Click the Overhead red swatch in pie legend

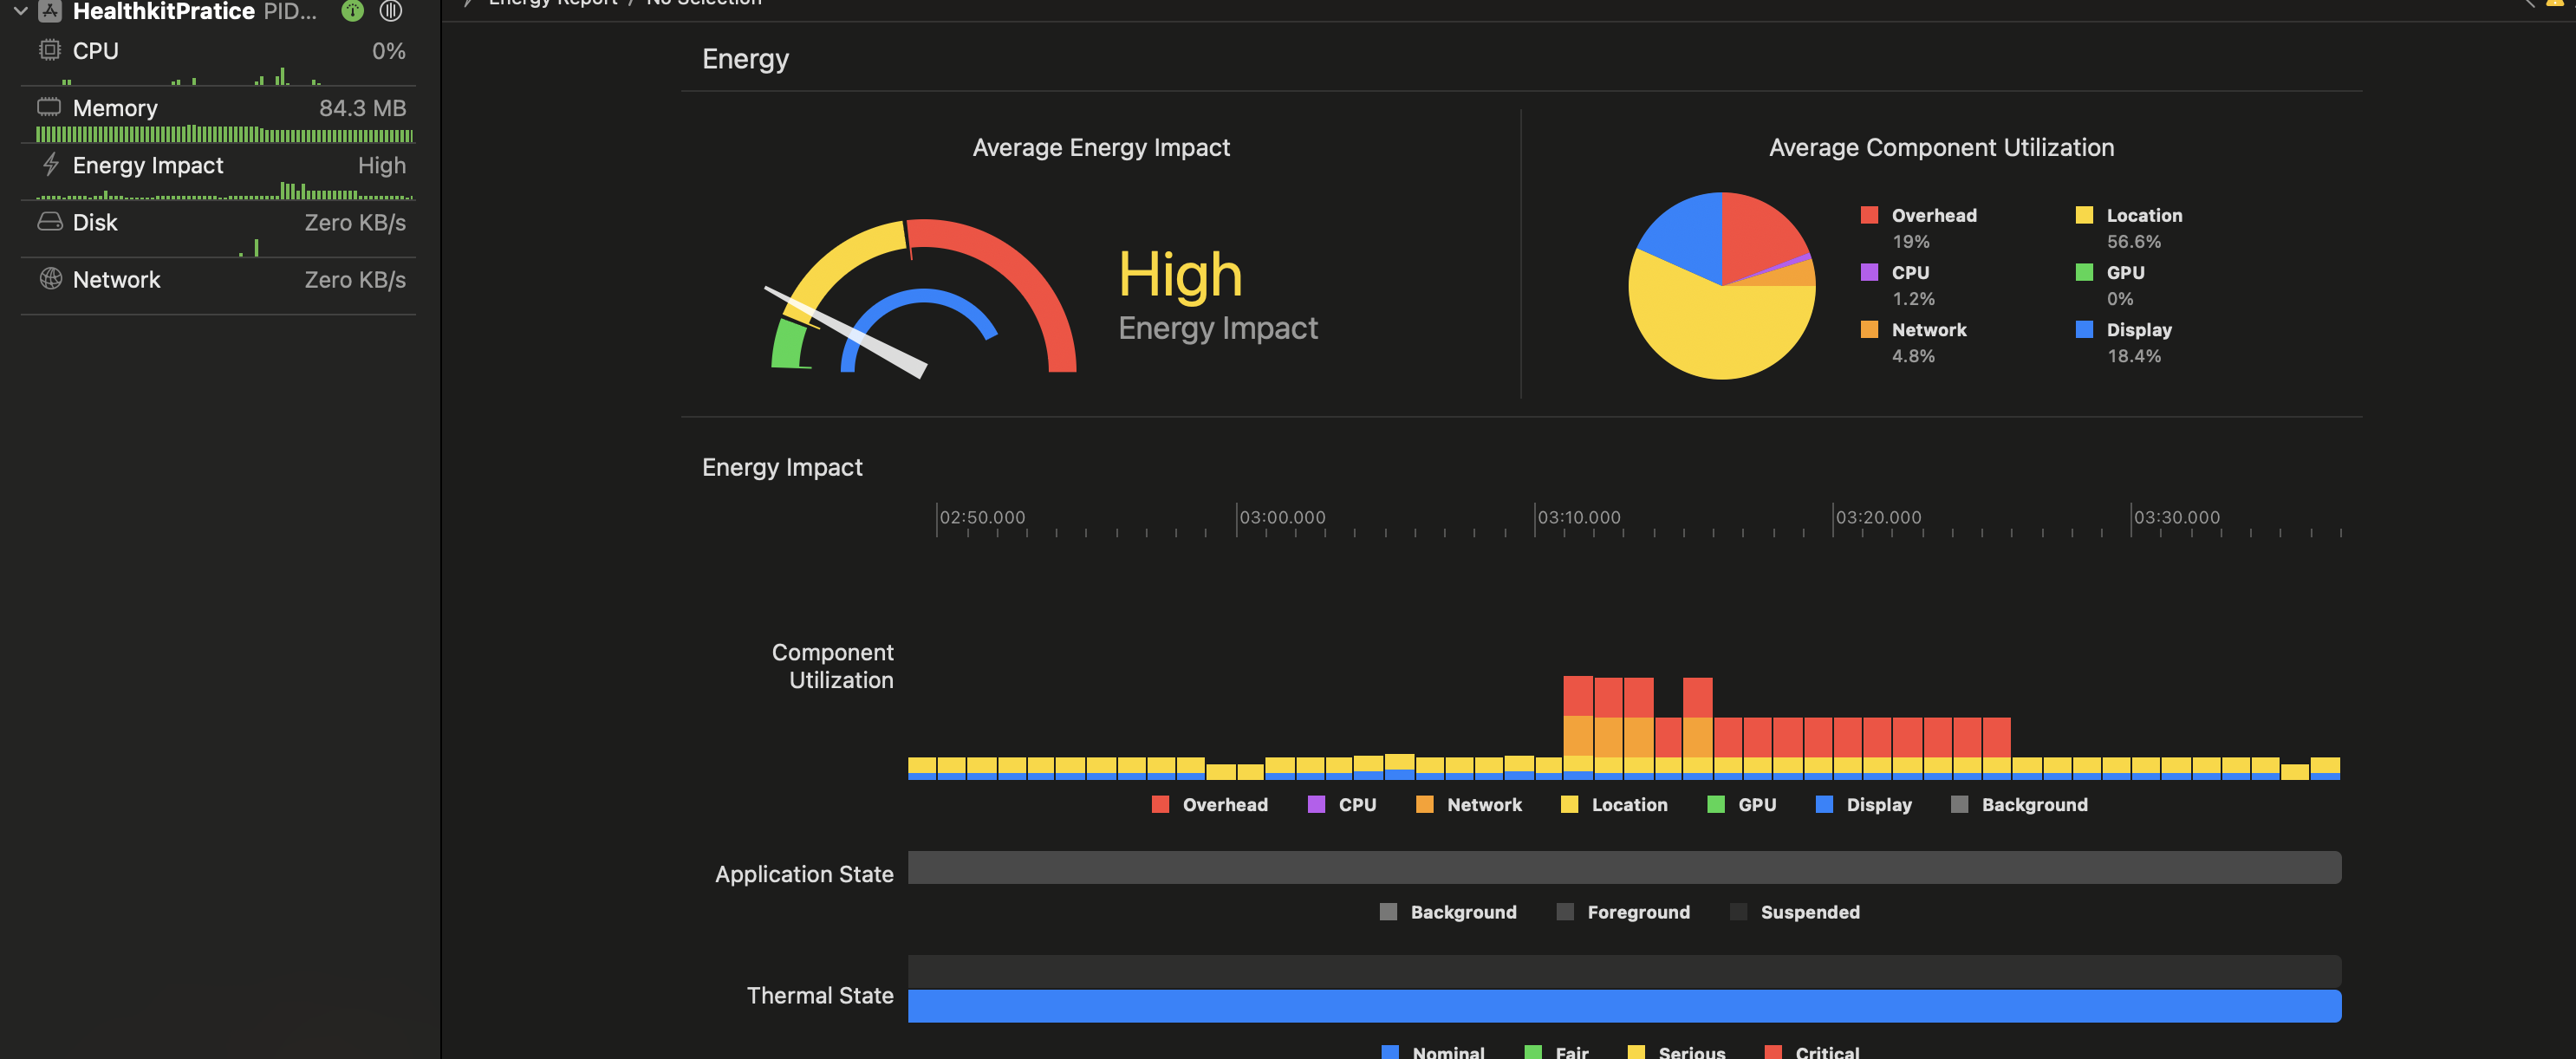click(1868, 215)
